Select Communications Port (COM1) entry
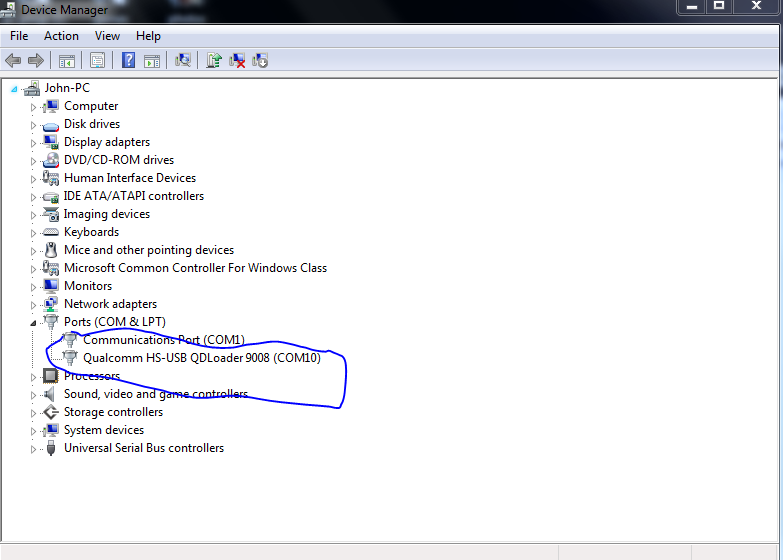The image size is (783, 560). pos(164,340)
